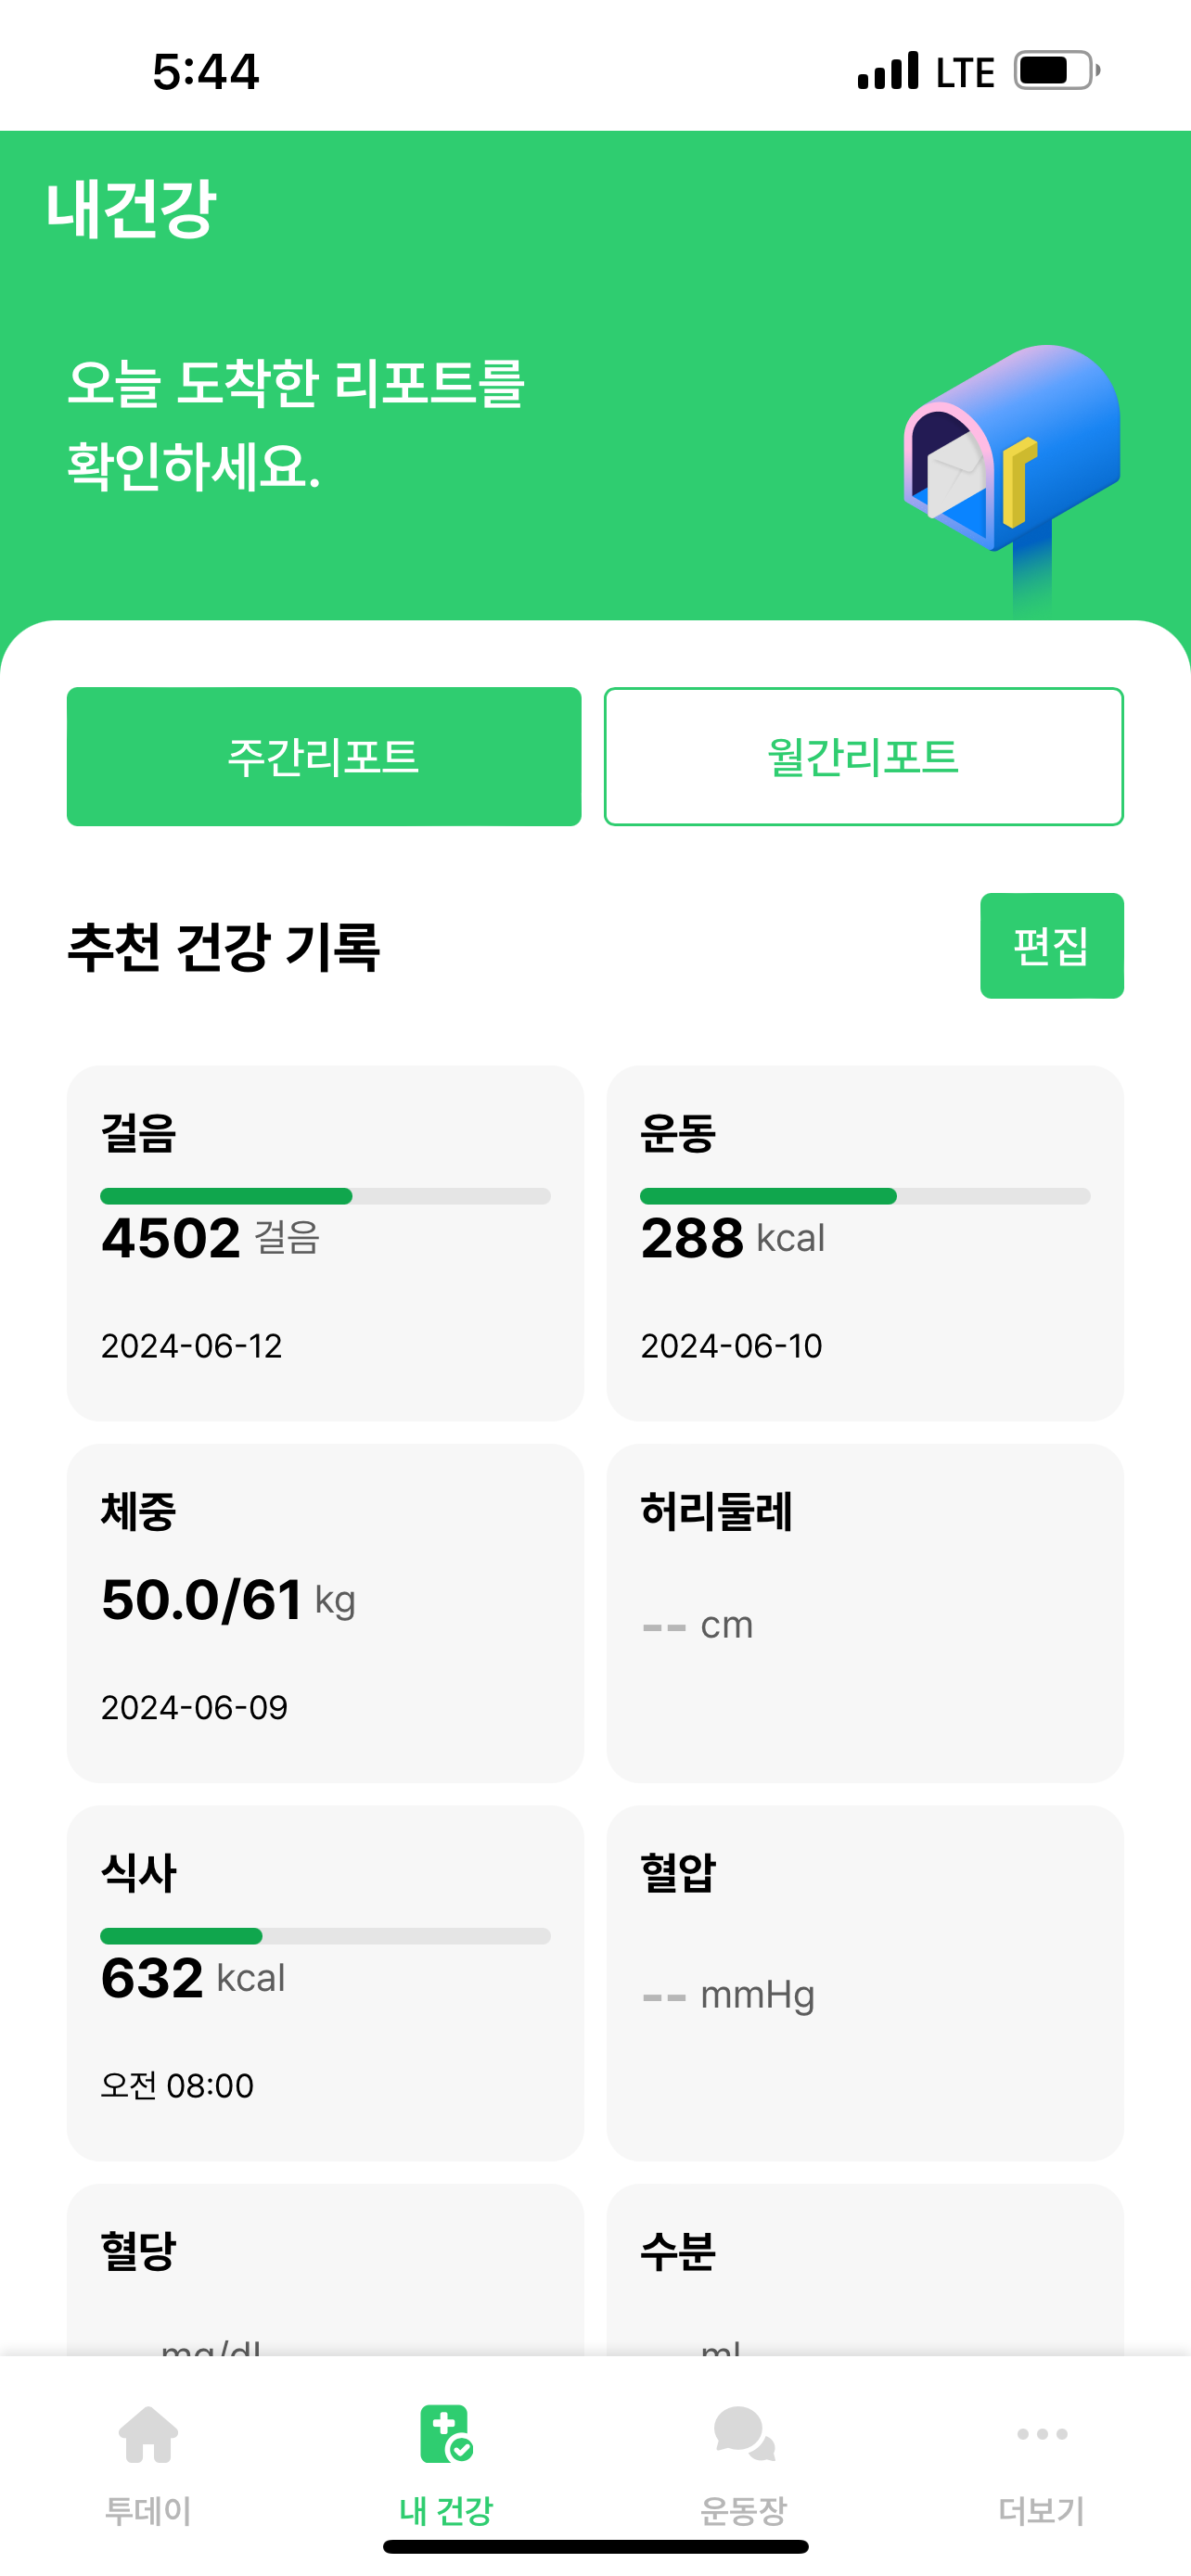The width and height of the screenshot is (1191, 2576).
Task: Tap the 더보기 three-dots icon
Action: (1042, 2434)
